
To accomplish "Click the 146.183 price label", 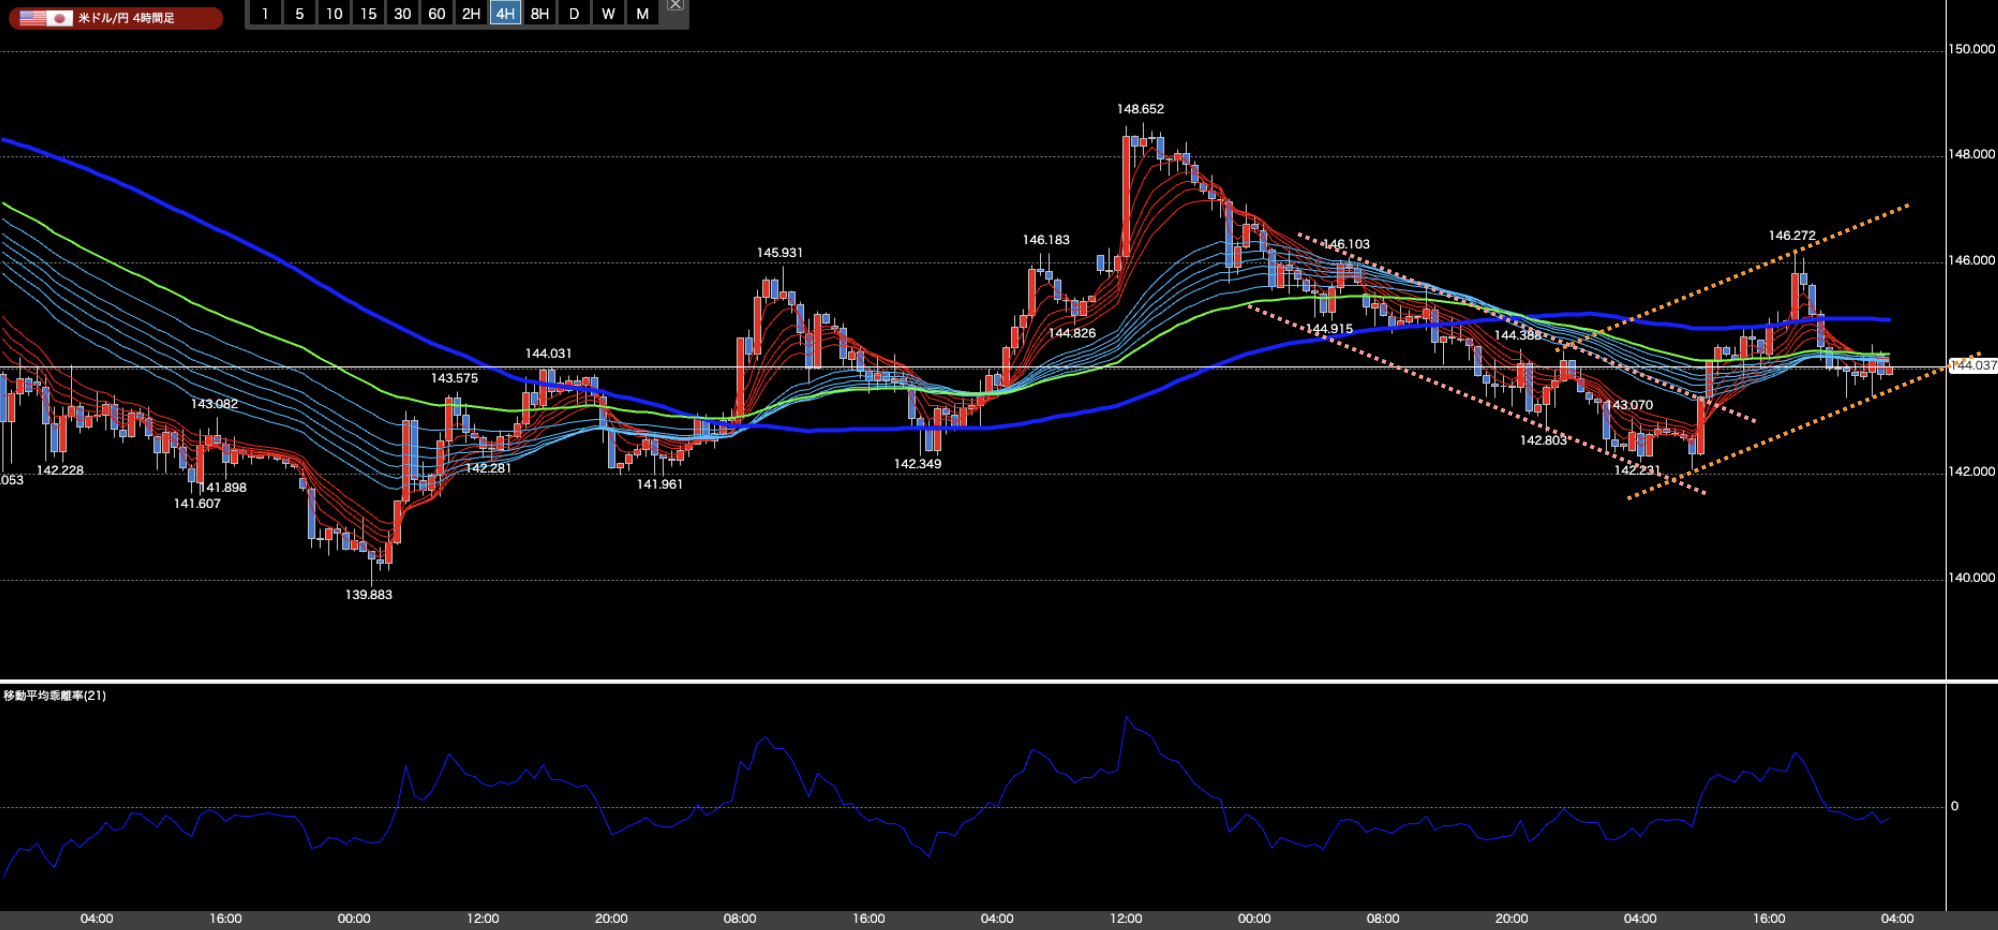I will [1046, 240].
